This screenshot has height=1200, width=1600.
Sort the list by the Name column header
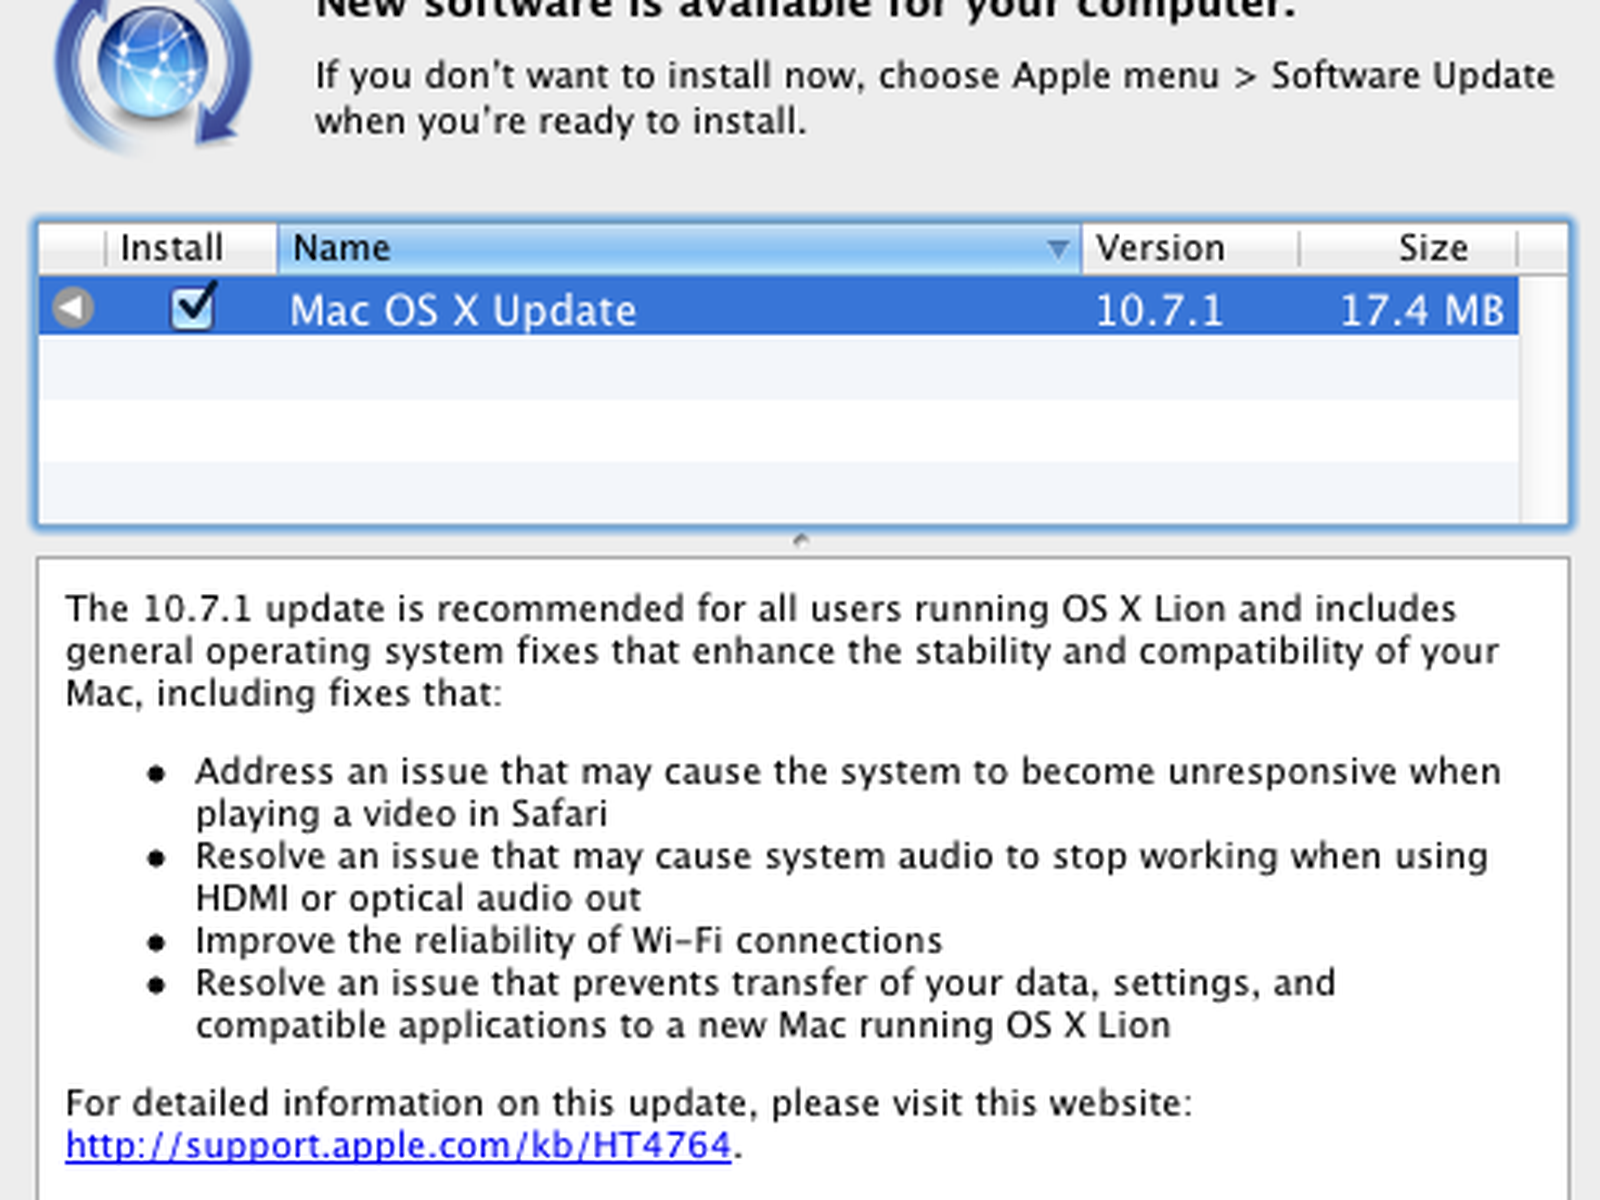click(679, 248)
